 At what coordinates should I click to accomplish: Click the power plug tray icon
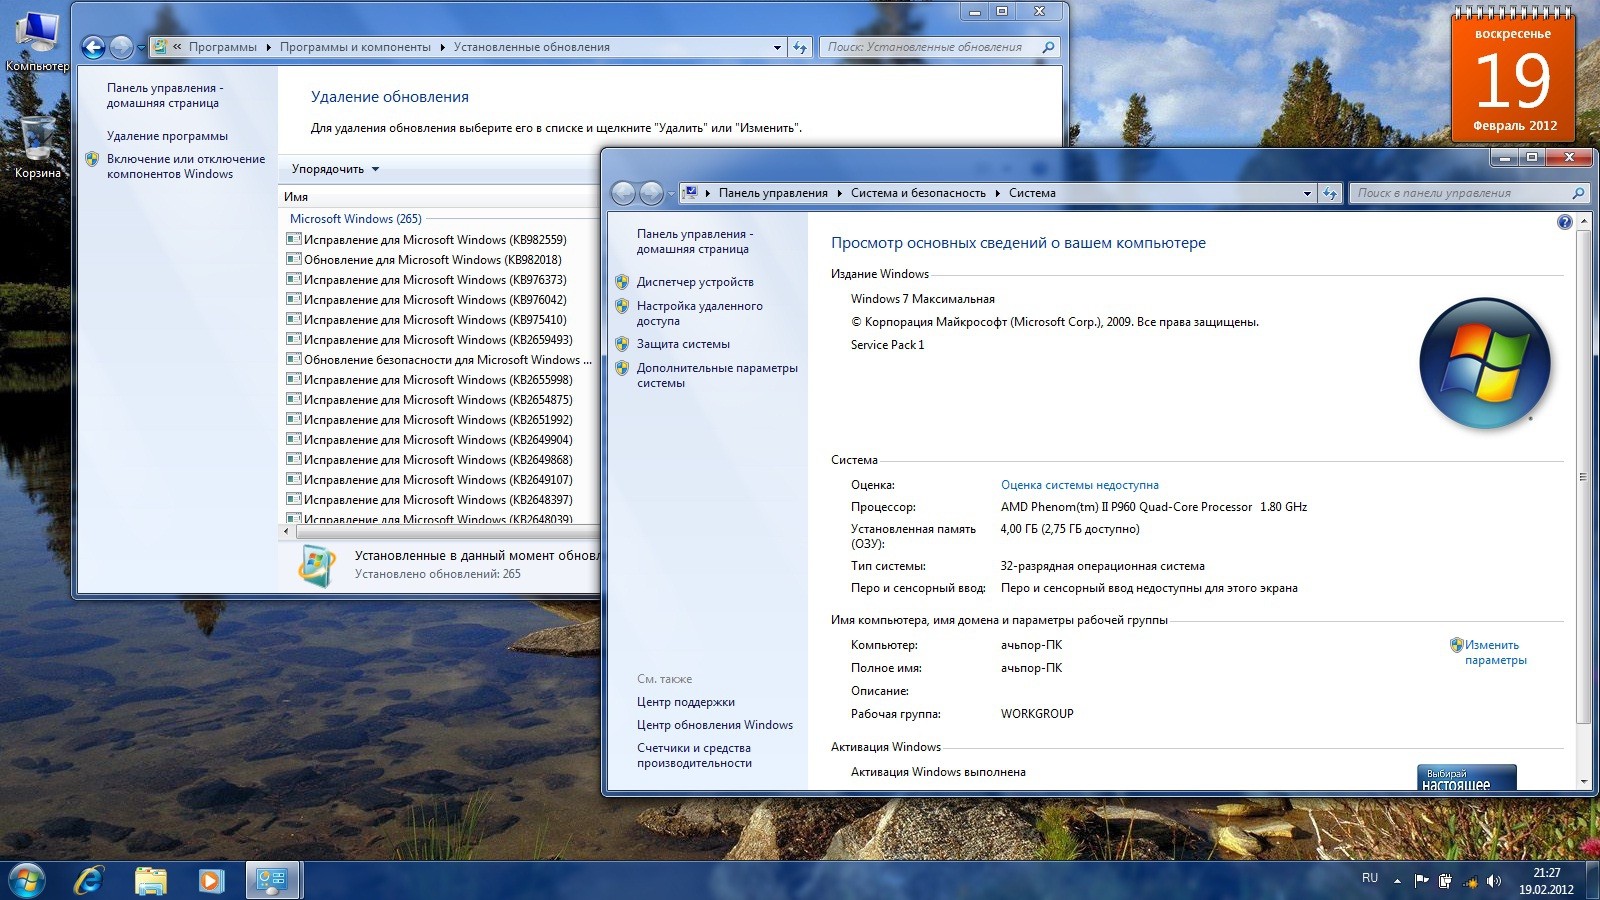tap(1445, 881)
